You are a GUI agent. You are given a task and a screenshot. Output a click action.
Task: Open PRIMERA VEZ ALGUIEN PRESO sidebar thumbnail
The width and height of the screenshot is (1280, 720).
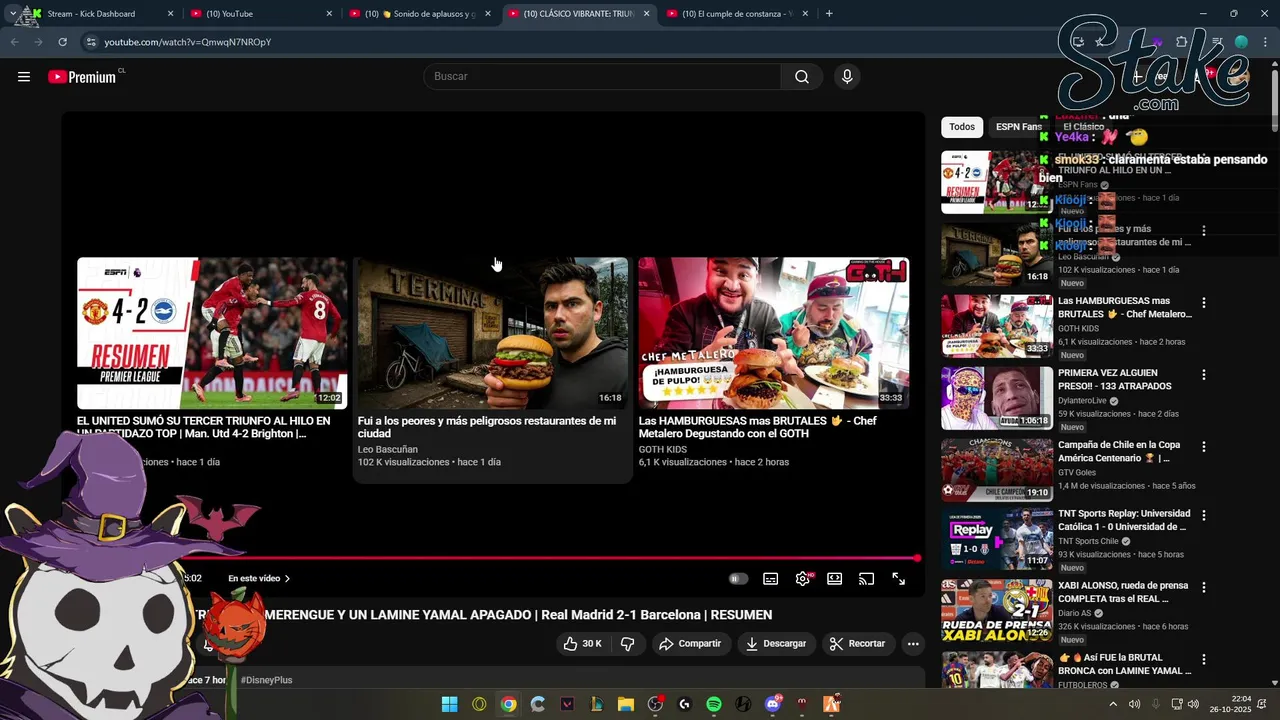[997, 398]
